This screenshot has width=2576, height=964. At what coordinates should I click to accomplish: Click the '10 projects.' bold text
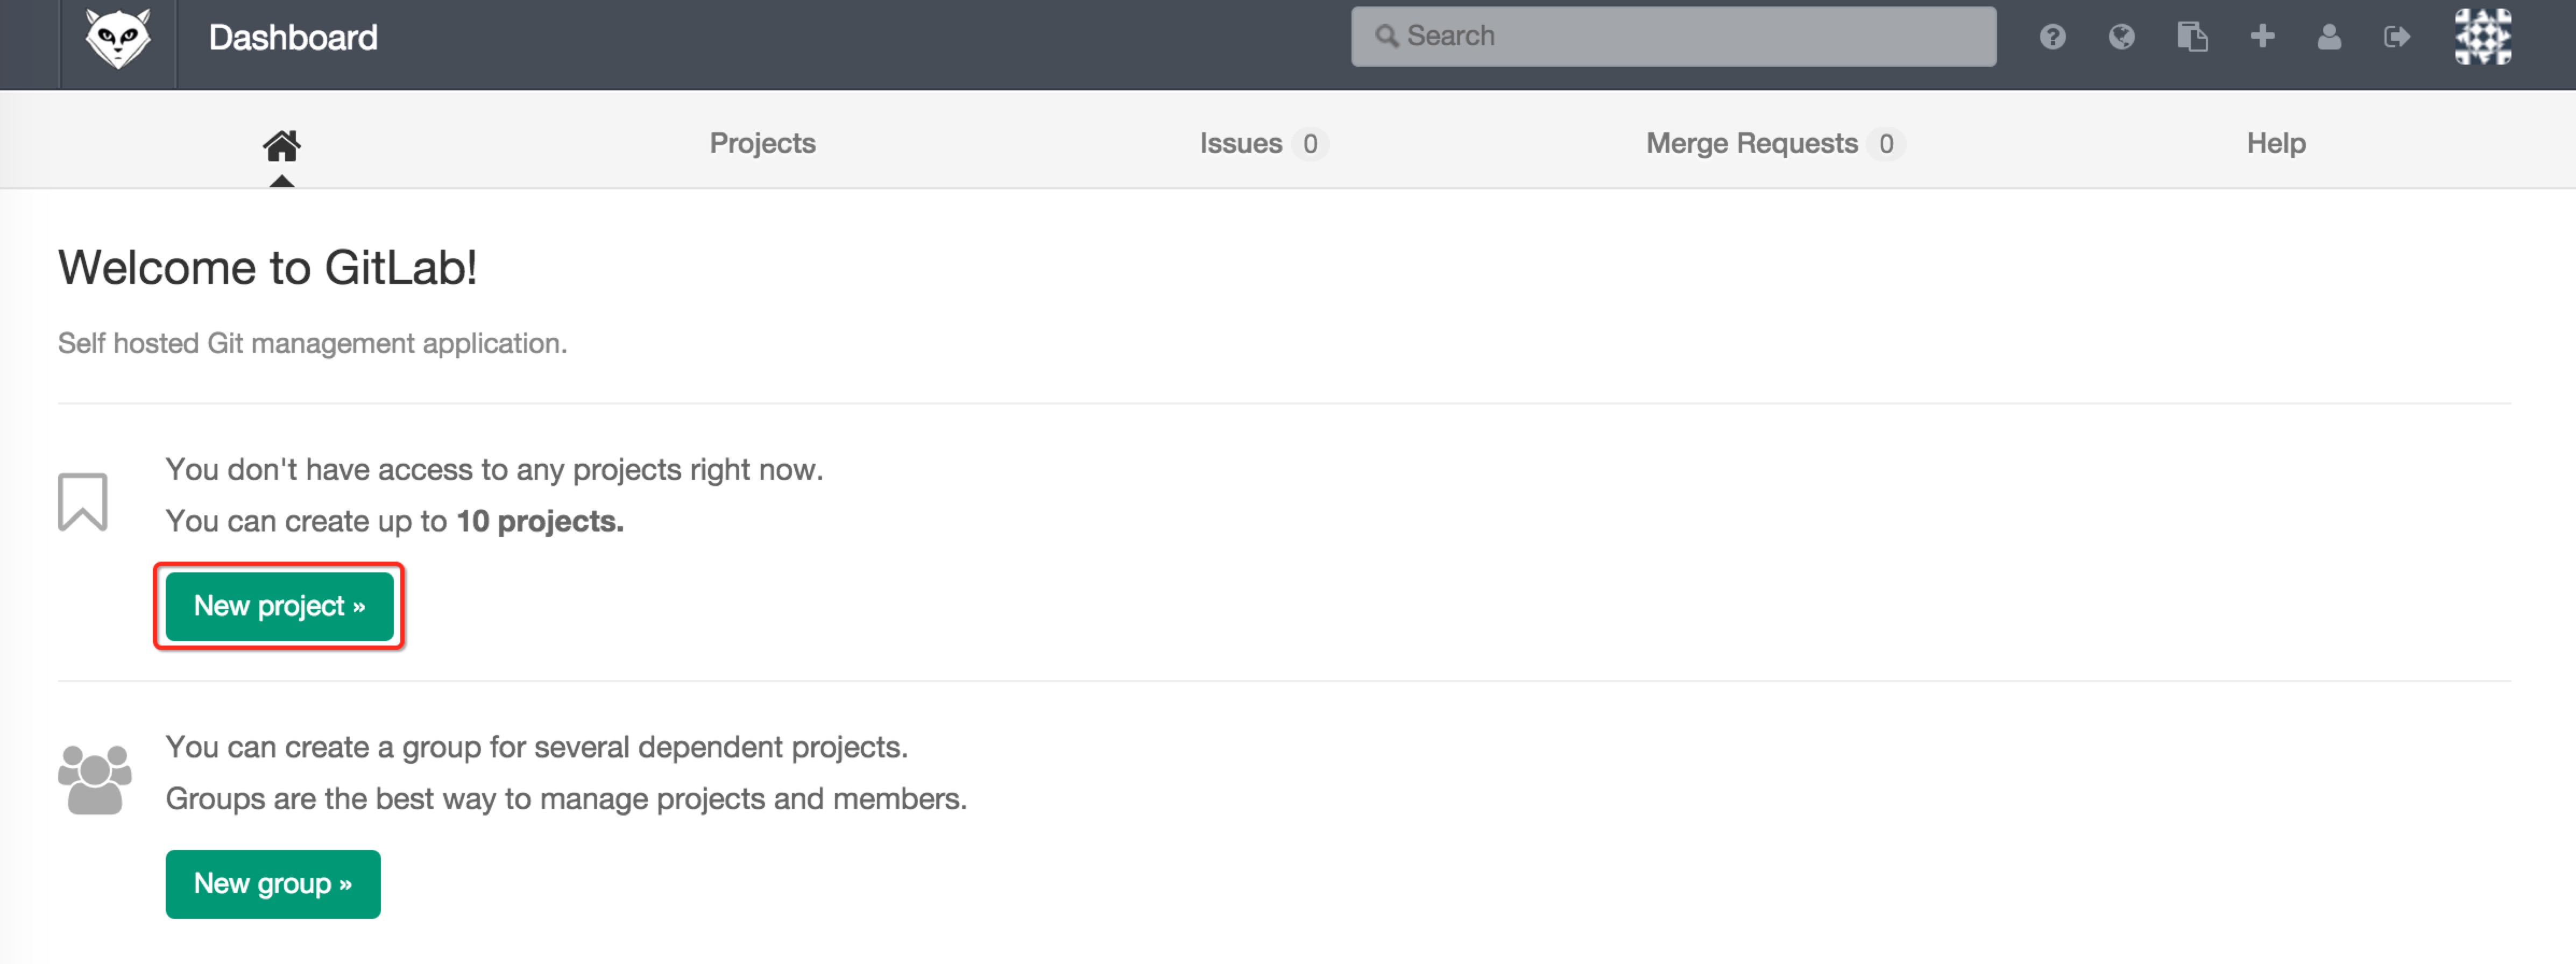(x=540, y=521)
